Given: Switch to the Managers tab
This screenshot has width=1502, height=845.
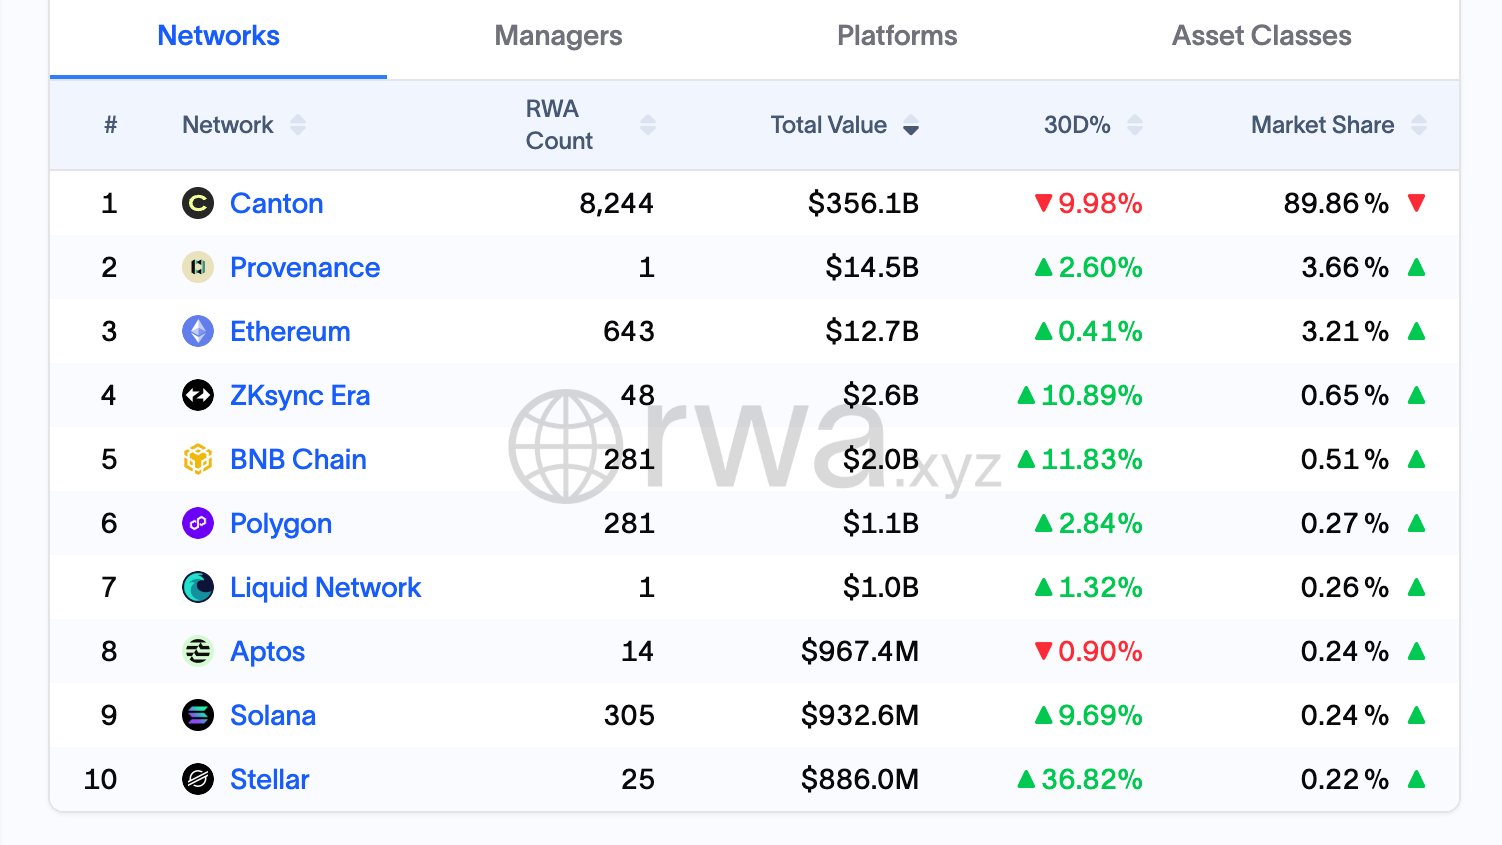Looking at the screenshot, I should 558,36.
